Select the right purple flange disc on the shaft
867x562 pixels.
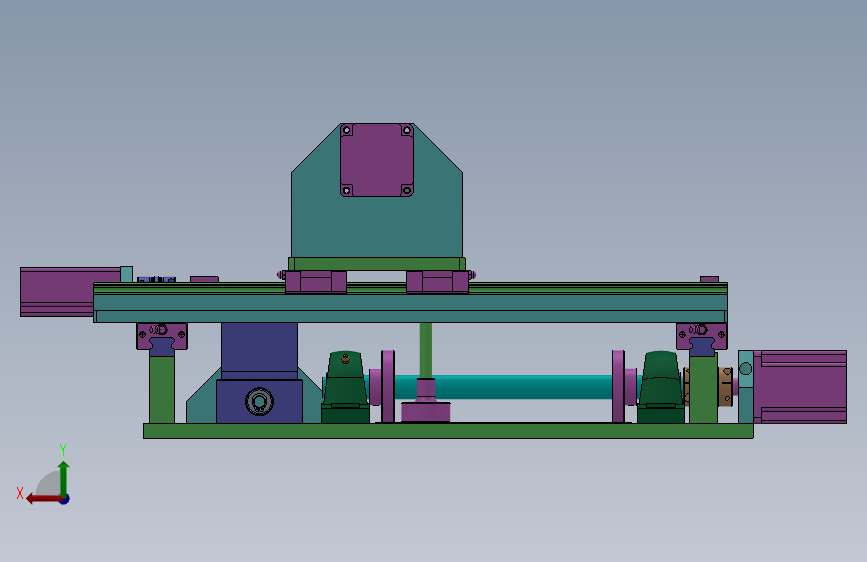(x=618, y=386)
